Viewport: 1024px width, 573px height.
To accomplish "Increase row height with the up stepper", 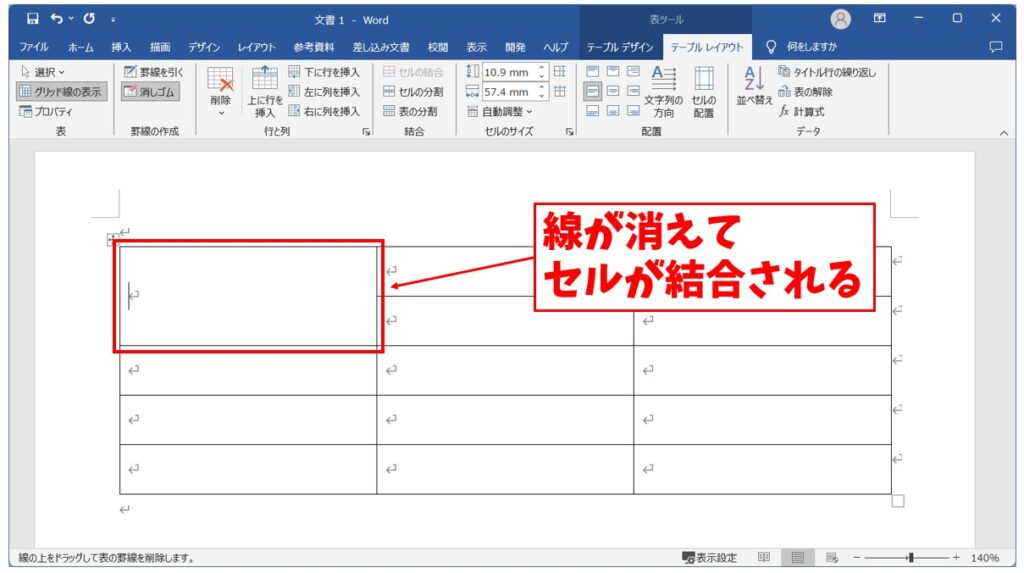I will pos(541,68).
